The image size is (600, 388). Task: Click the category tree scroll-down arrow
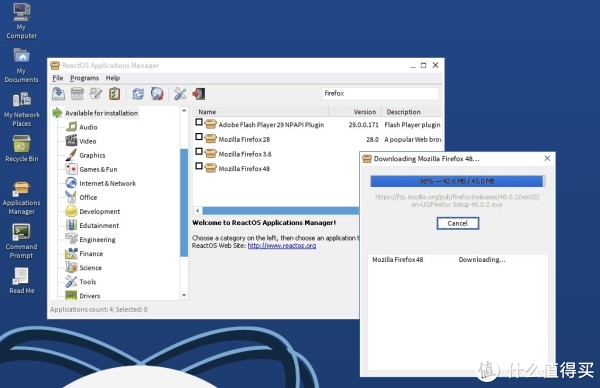(184, 295)
